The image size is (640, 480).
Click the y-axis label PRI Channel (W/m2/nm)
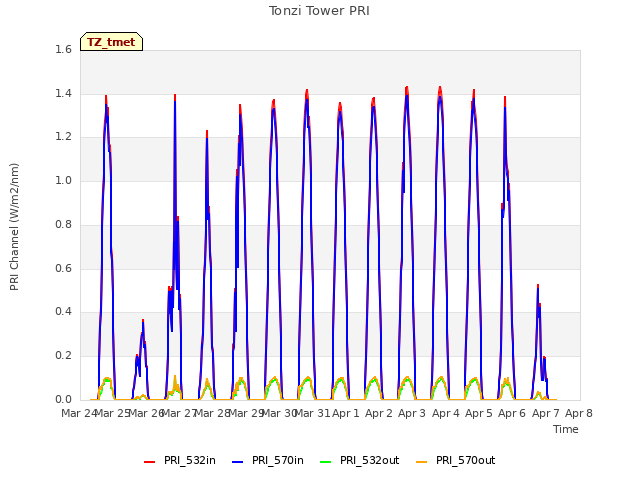coord(14,227)
